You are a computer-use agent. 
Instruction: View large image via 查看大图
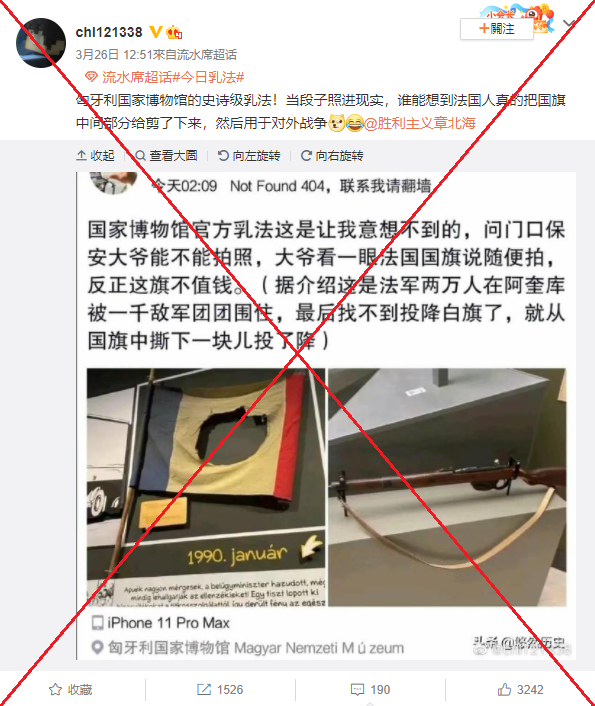click(x=166, y=156)
